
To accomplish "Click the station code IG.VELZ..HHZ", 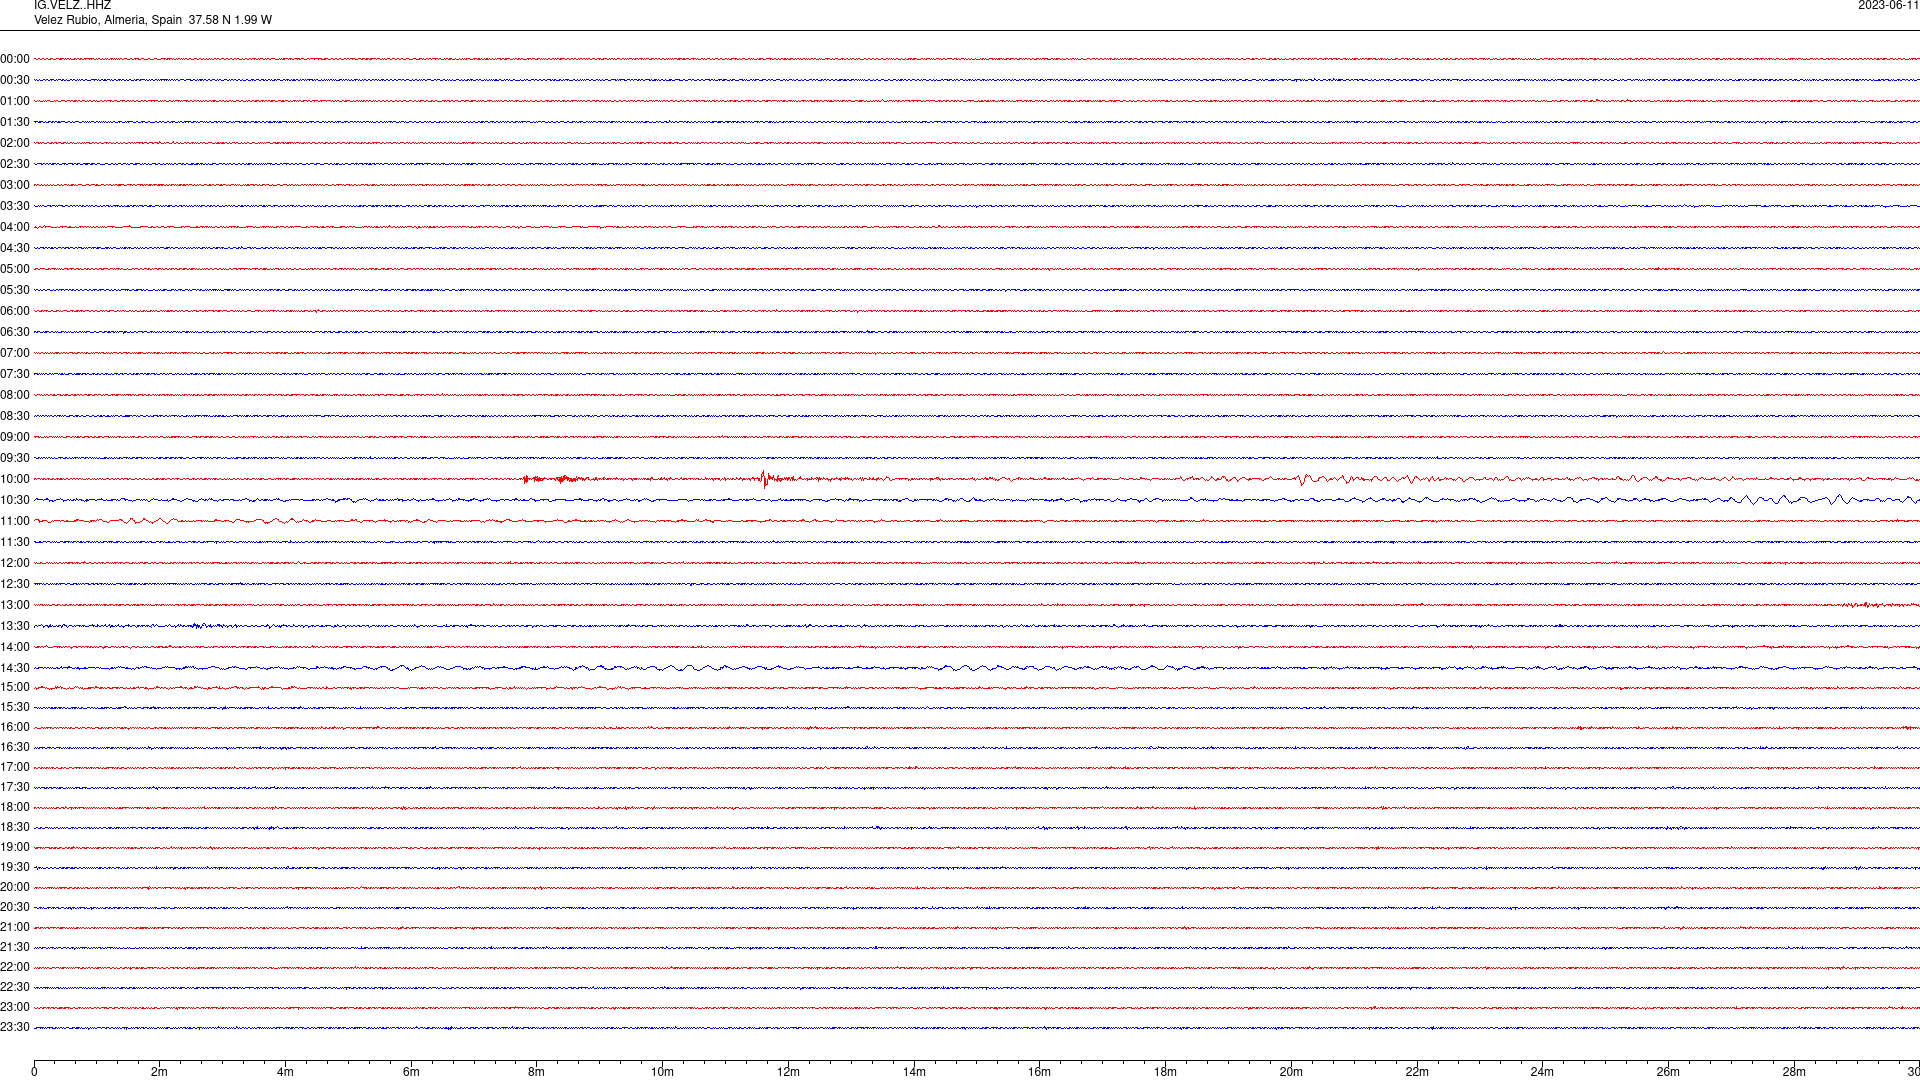I will [72, 5].
